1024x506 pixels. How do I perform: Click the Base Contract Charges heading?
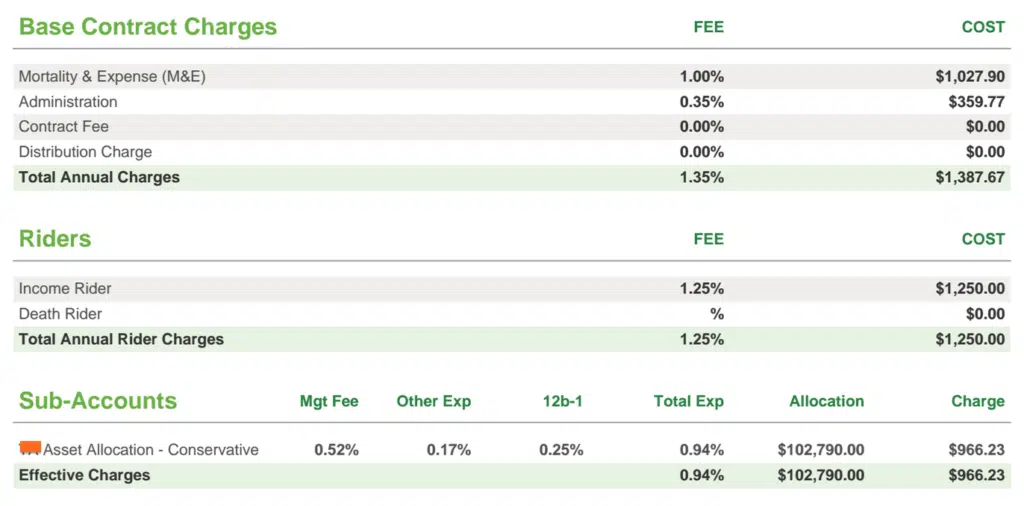148,27
